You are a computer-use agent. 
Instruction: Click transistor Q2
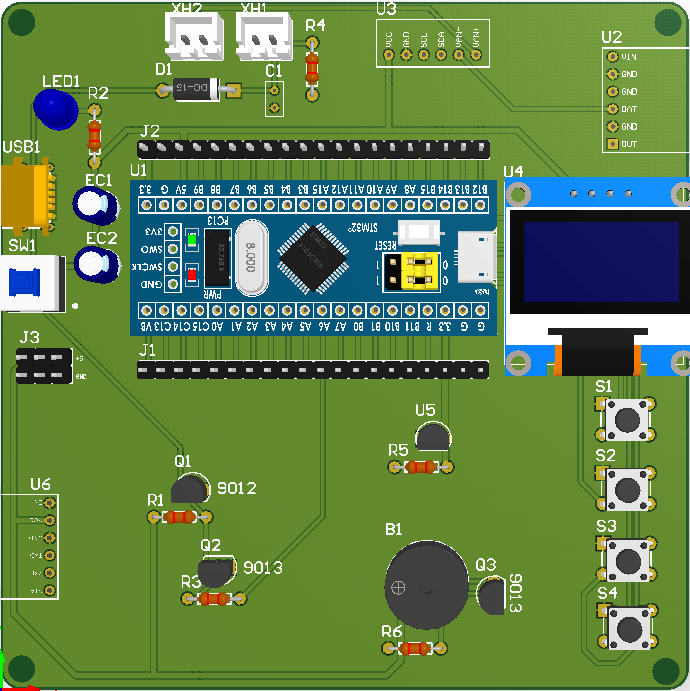click(216, 572)
